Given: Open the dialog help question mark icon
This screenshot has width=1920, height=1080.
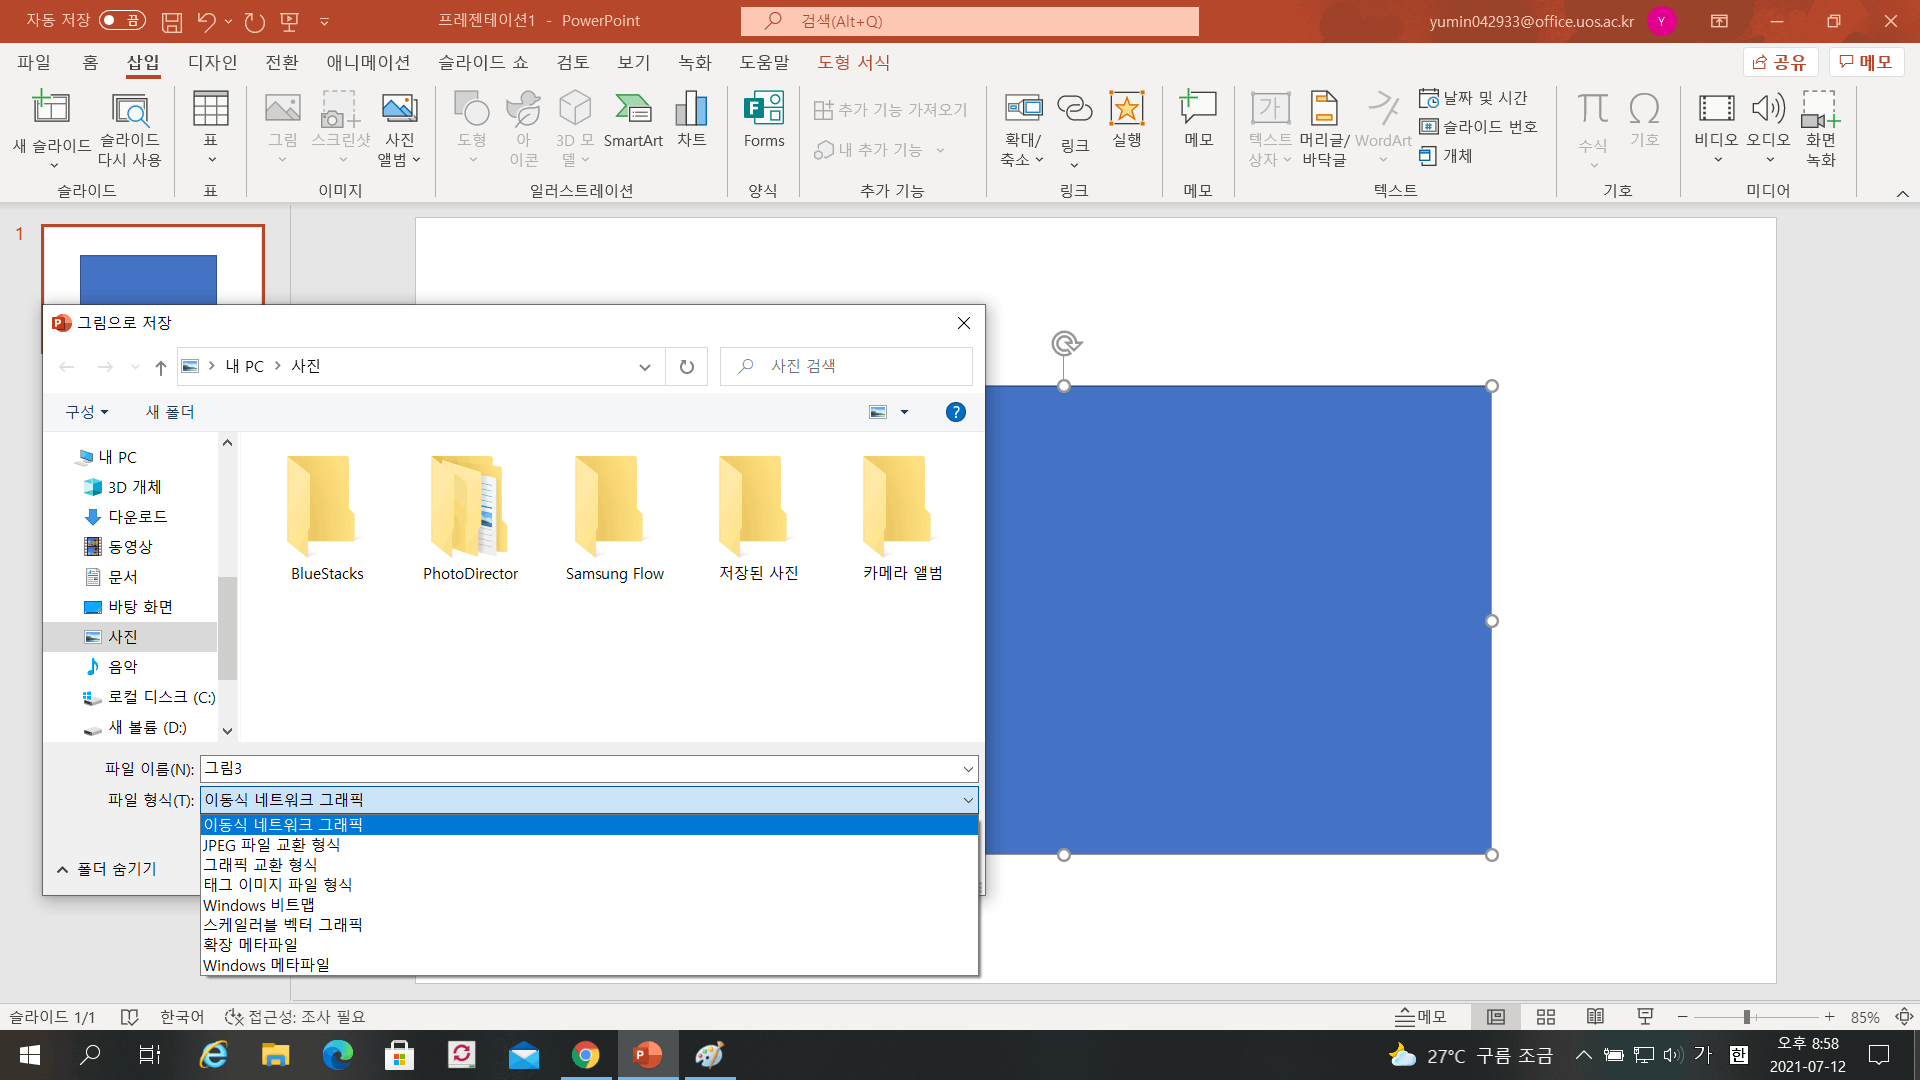Looking at the screenshot, I should (956, 412).
